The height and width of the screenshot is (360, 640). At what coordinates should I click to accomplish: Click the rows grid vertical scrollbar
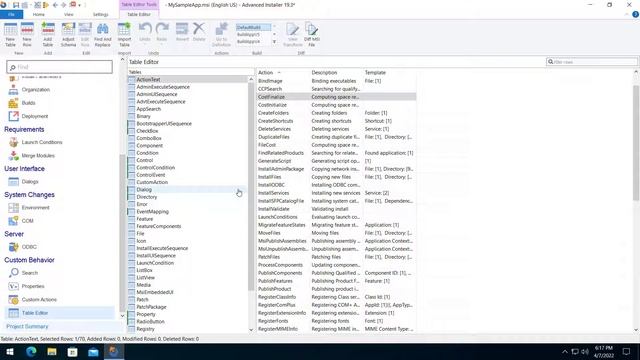[x=636, y=143]
